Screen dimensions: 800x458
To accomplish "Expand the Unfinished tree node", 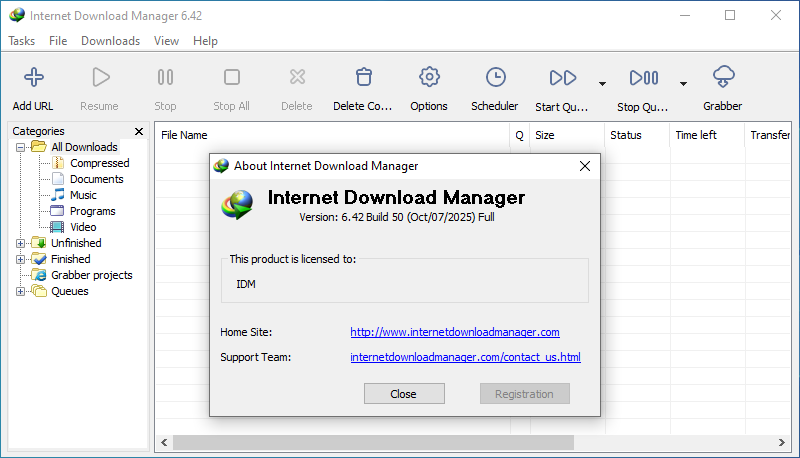I will pyautogui.click(x=20, y=243).
